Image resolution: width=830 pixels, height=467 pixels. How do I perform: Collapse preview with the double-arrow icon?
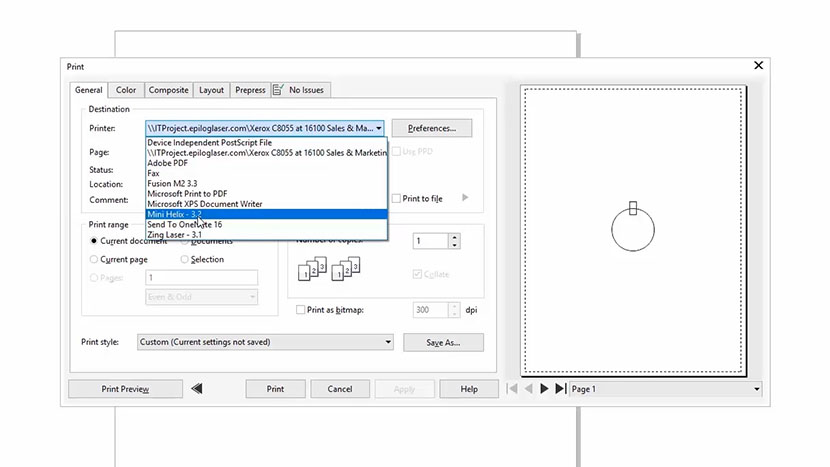point(197,389)
